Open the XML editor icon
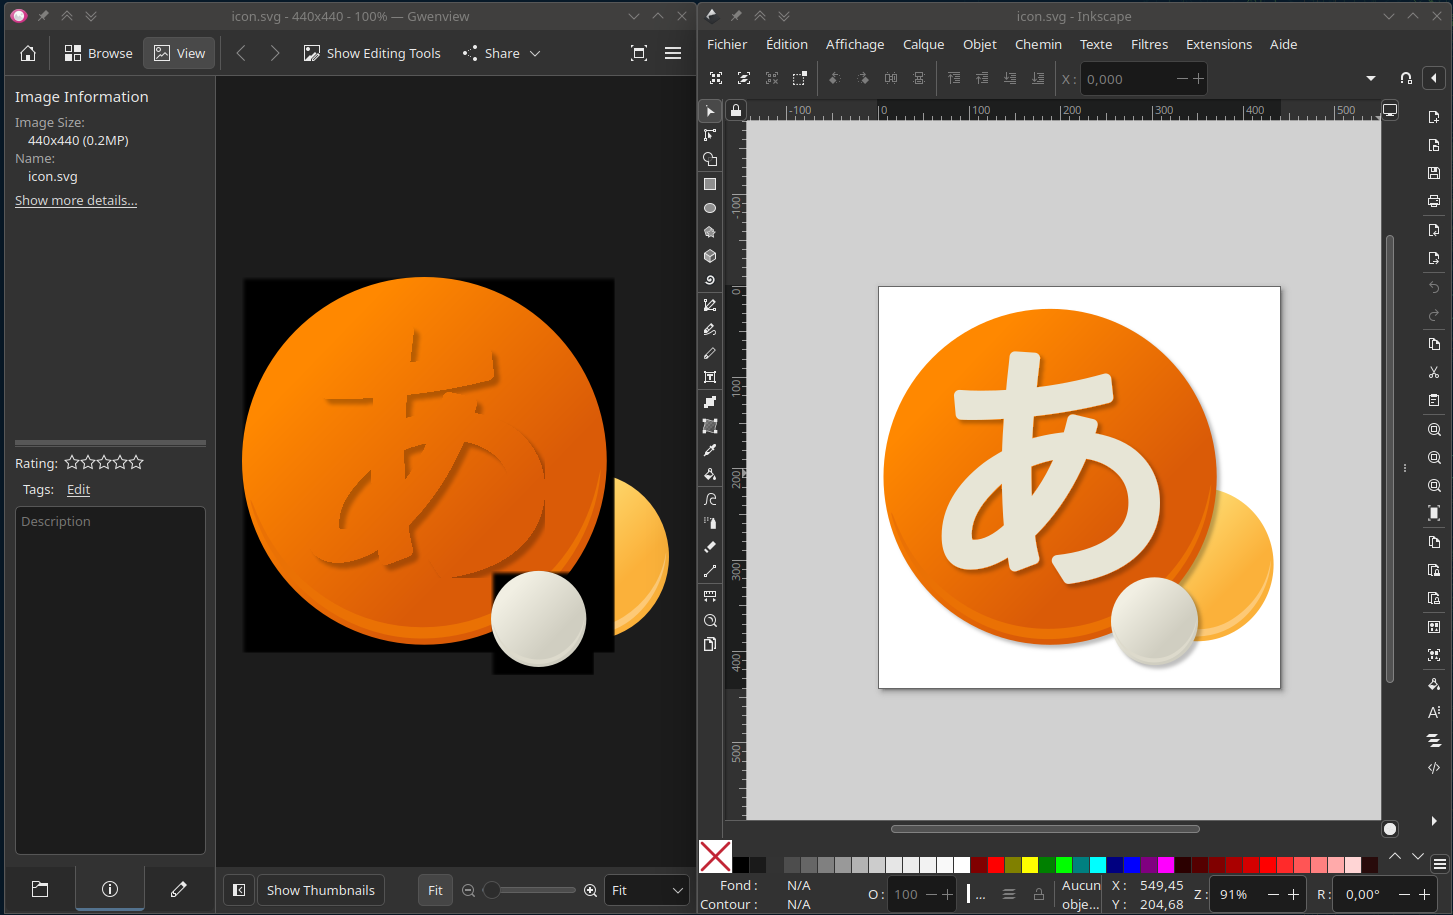 pyautogui.click(x=1434, y=768)
